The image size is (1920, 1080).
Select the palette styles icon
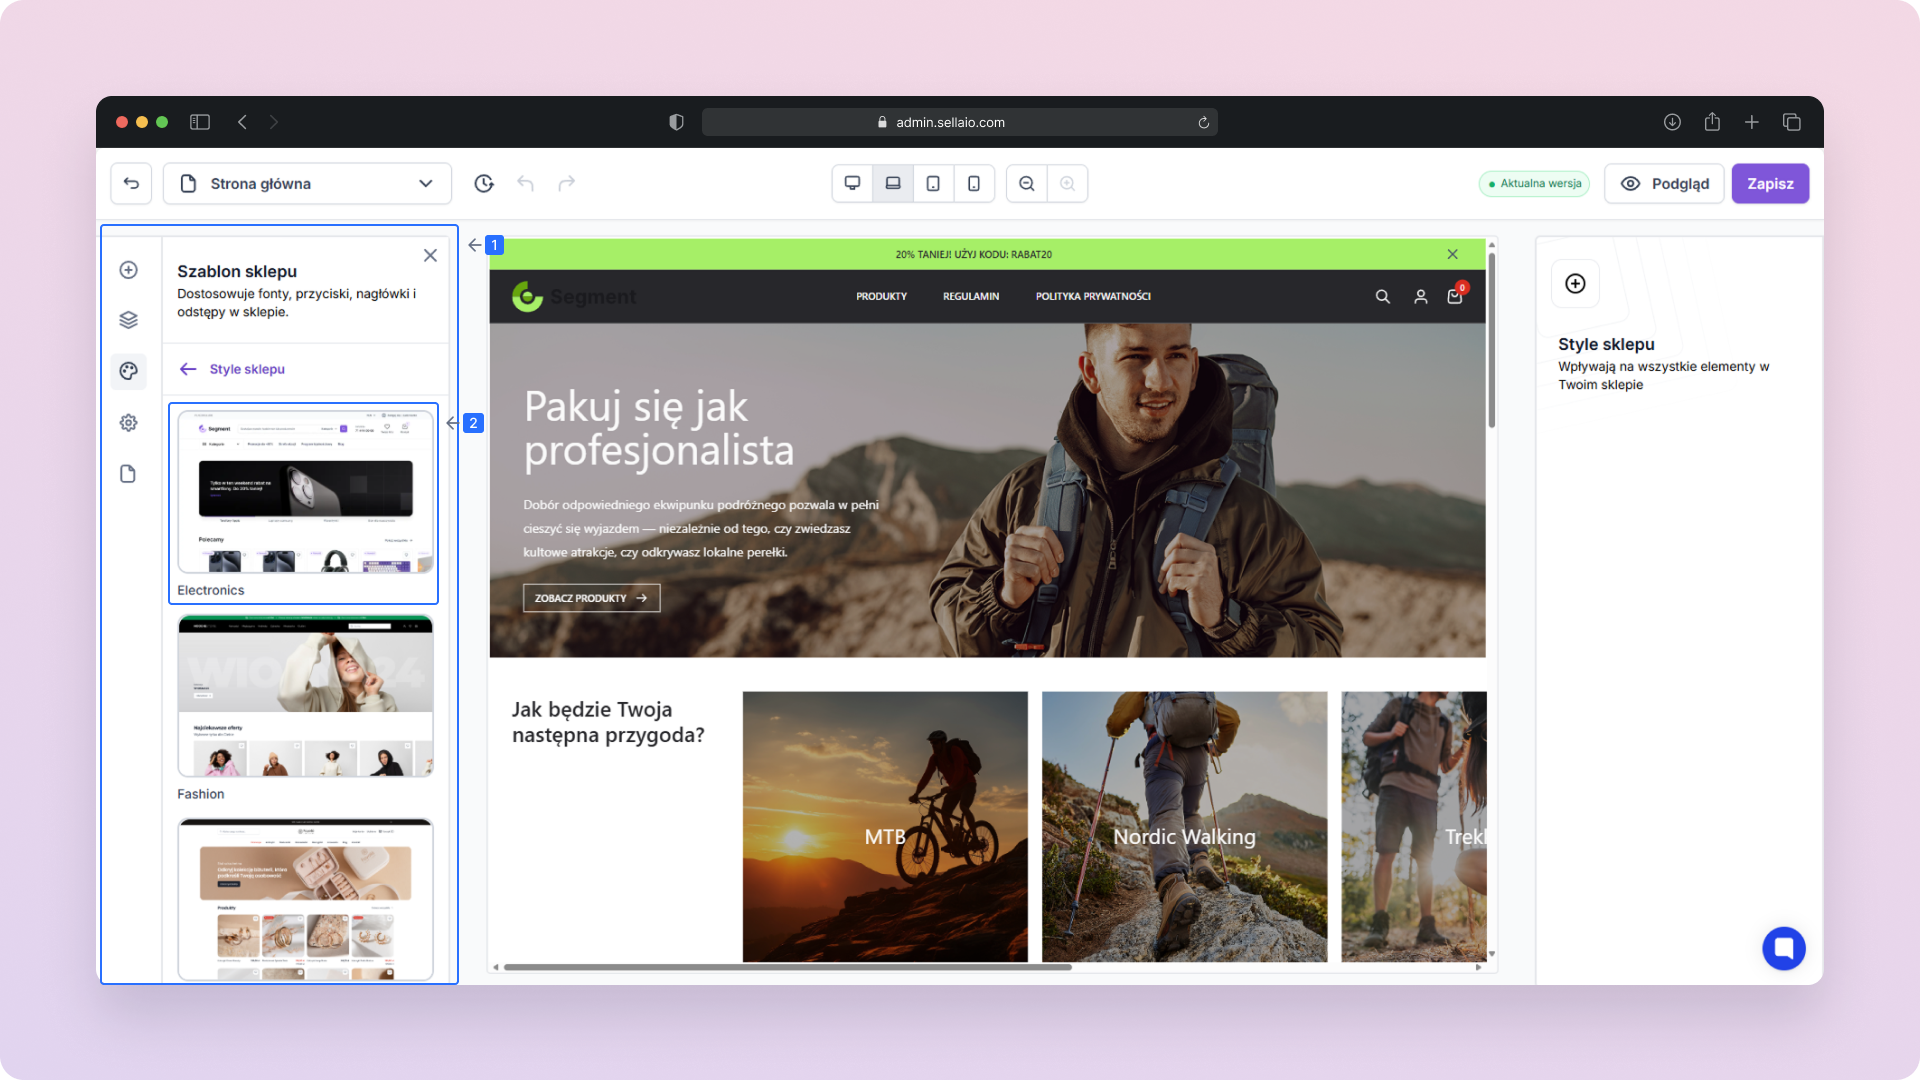point(128,371)
